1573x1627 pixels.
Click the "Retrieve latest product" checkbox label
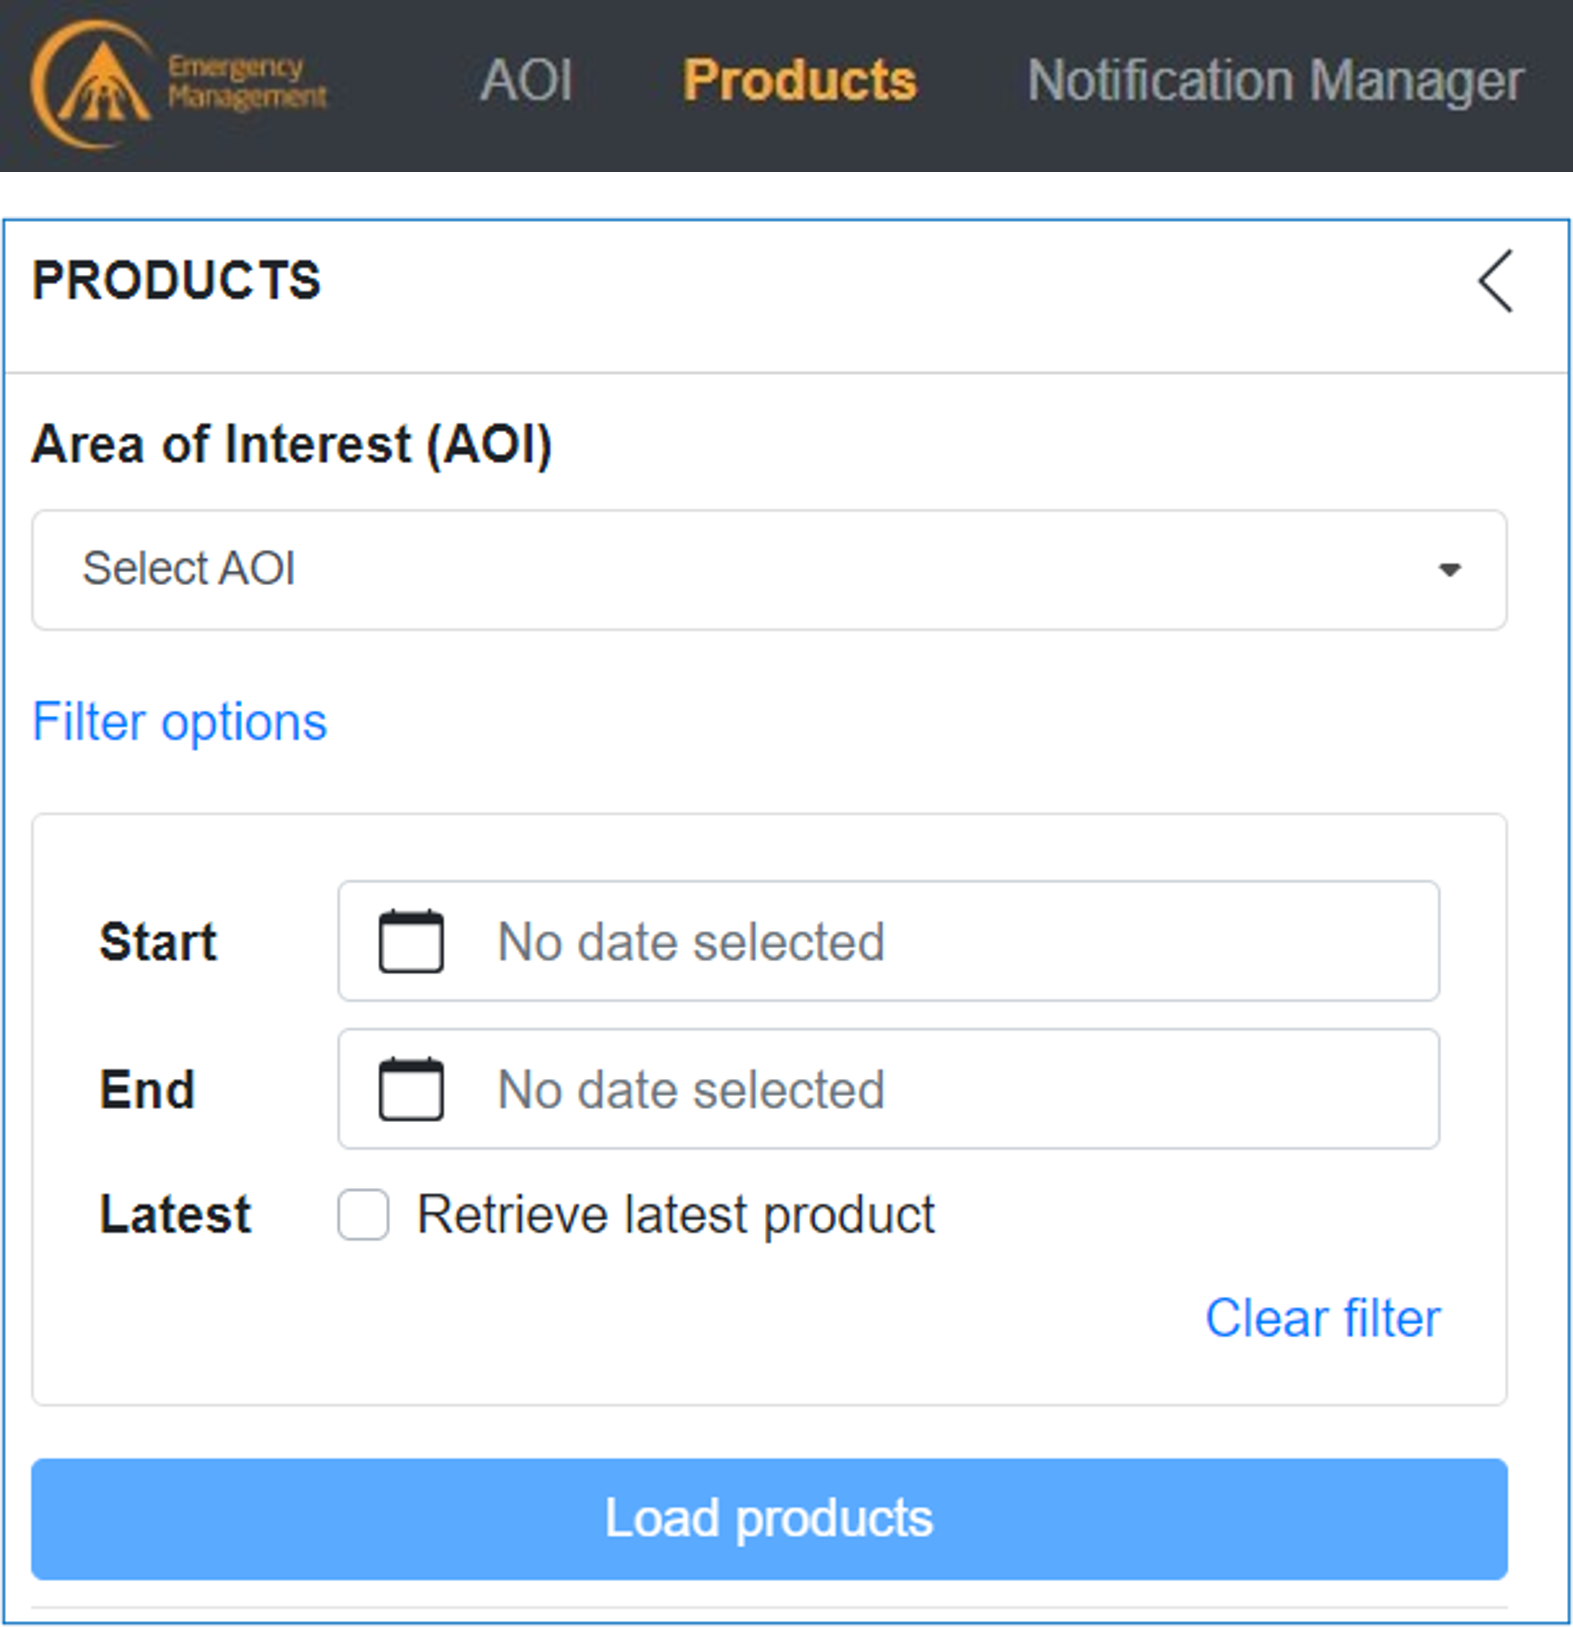pos(676,1215)
